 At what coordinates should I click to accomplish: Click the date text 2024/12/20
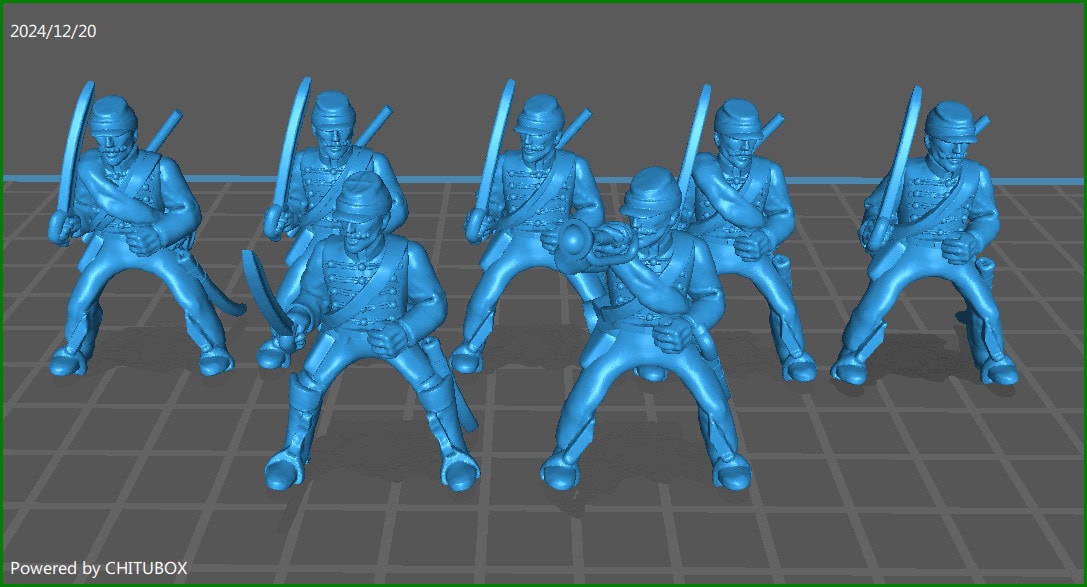(53, 31)
